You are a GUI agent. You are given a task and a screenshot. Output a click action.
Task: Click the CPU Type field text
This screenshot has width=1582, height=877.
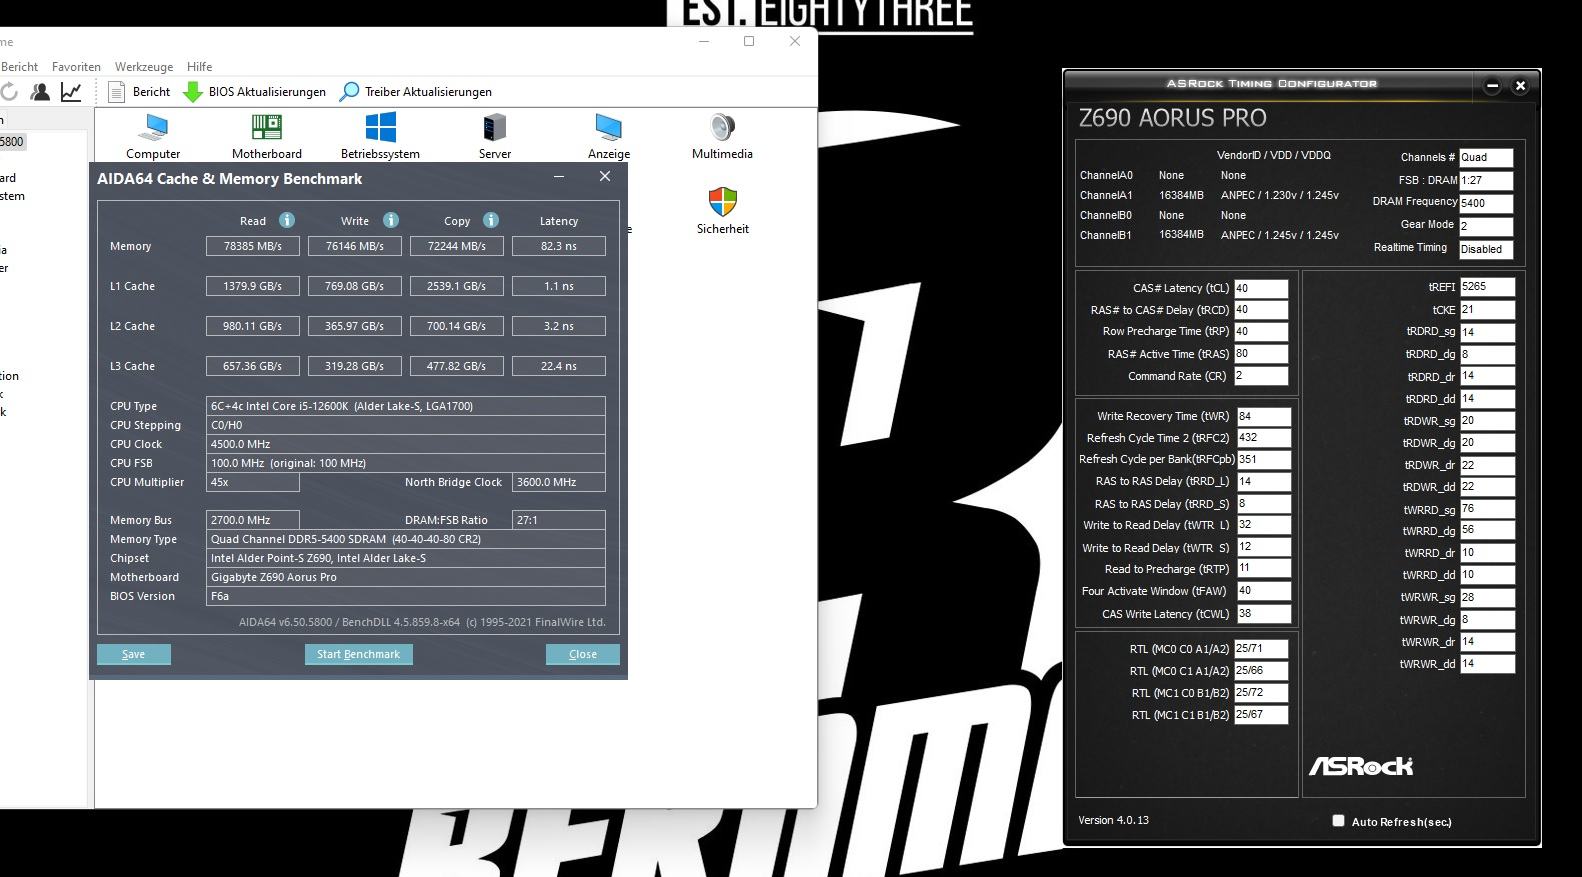tap(405, 406)
